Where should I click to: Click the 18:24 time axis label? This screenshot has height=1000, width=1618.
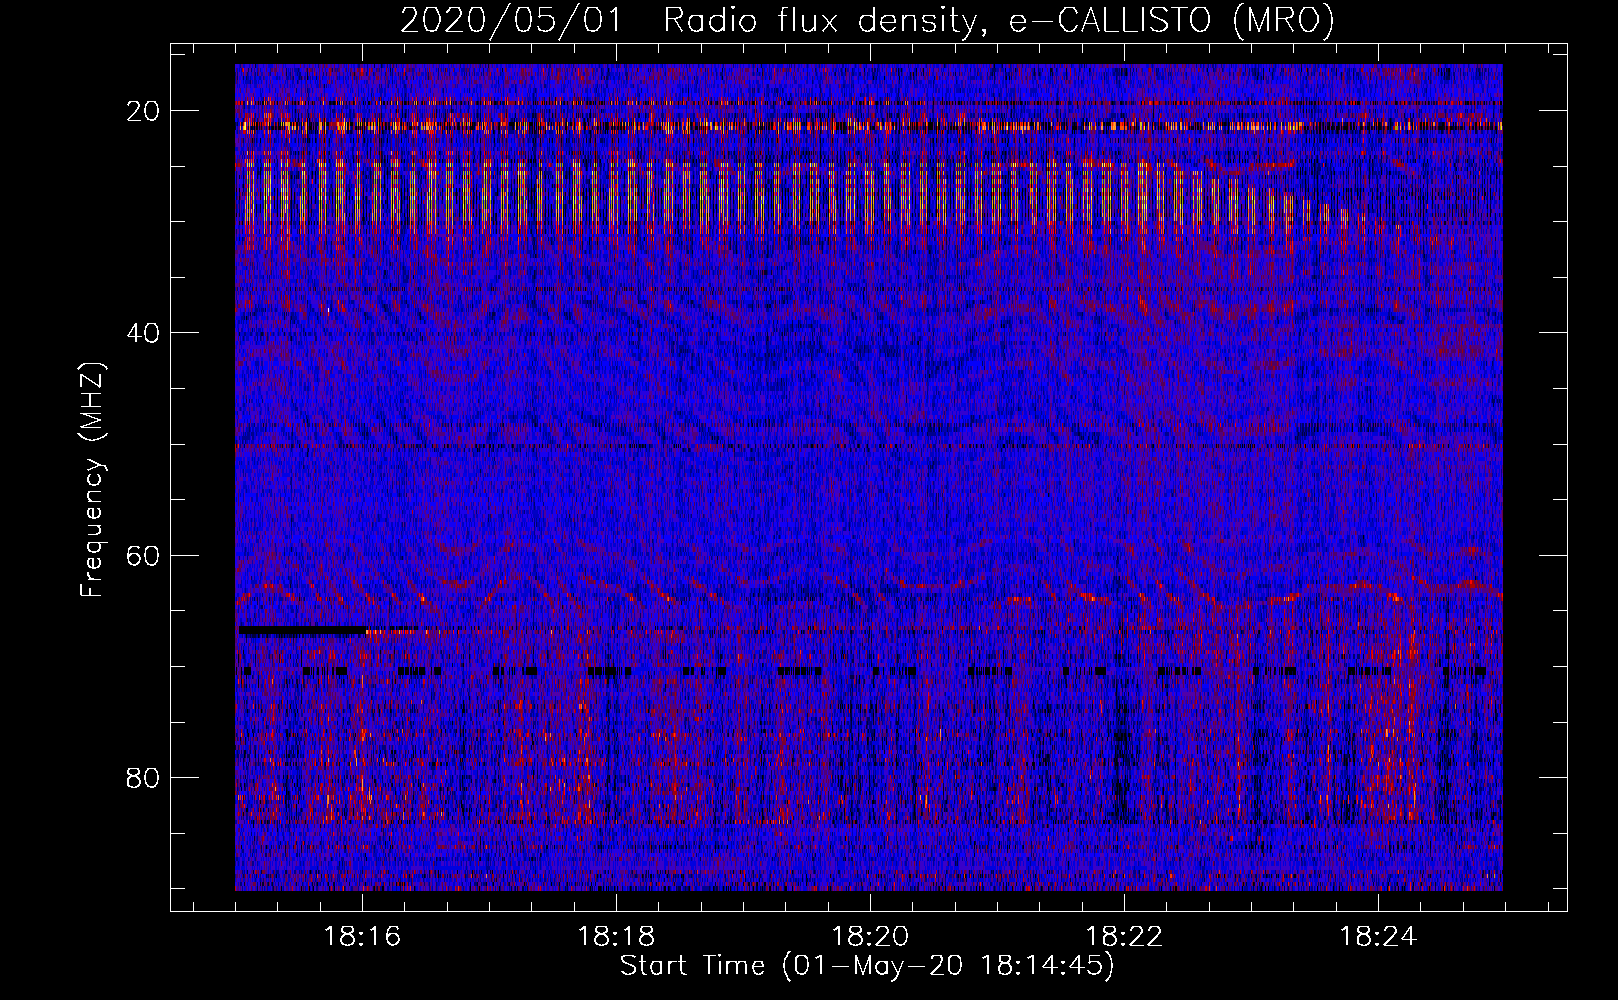pos(1378,936)
